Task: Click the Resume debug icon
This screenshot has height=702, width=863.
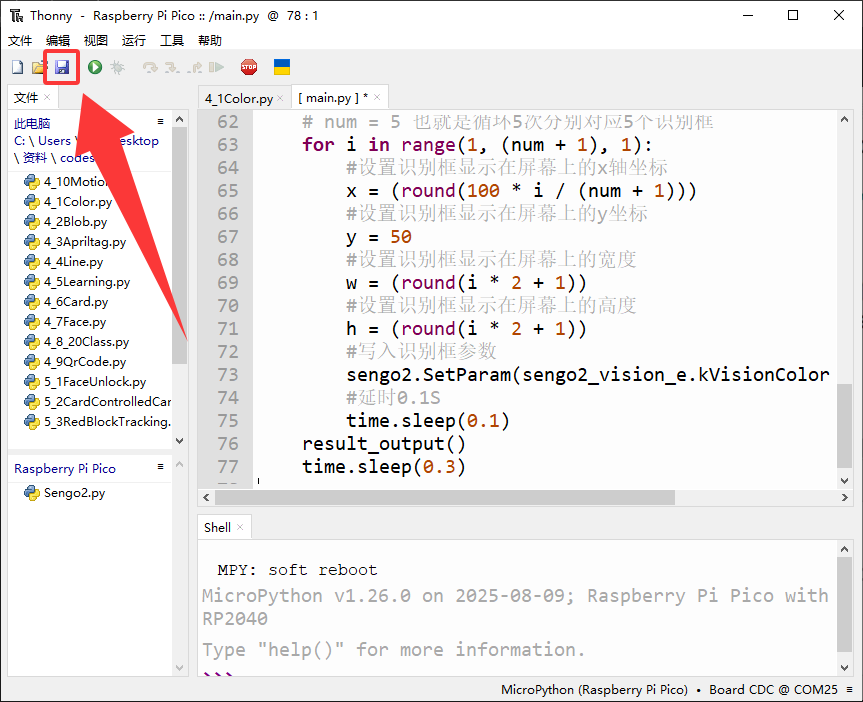Action: (x=216, y=67)
